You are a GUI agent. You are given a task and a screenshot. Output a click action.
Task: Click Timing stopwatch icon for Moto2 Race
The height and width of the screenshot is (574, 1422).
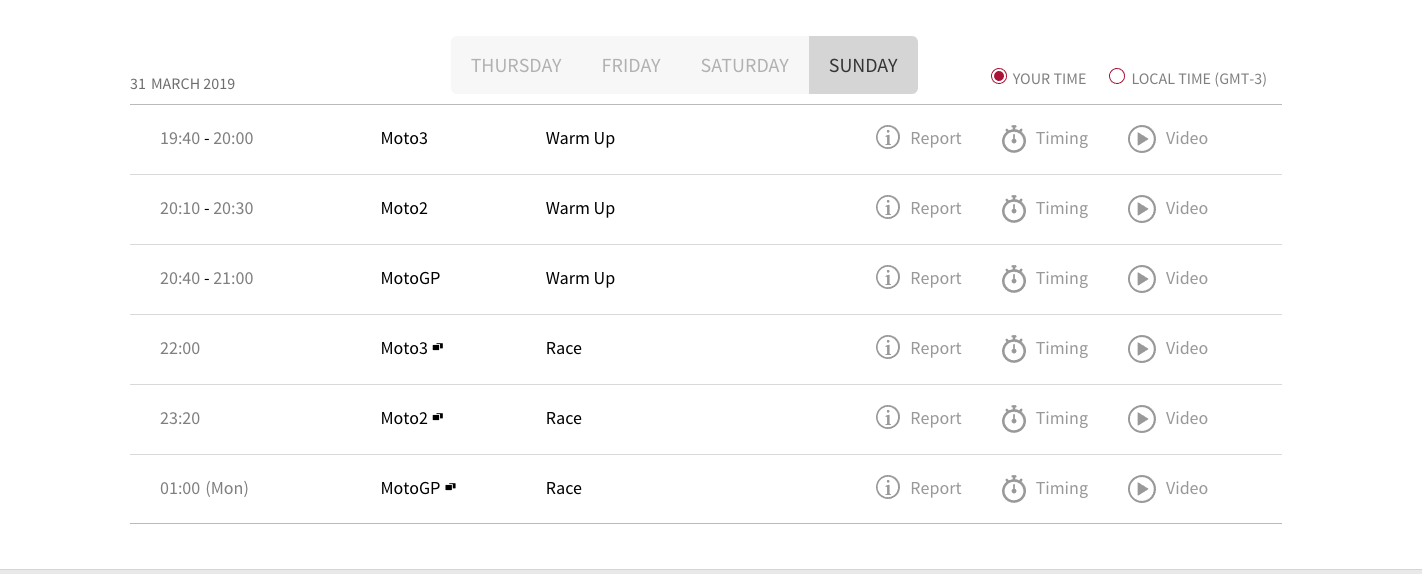click(1014, 419)
